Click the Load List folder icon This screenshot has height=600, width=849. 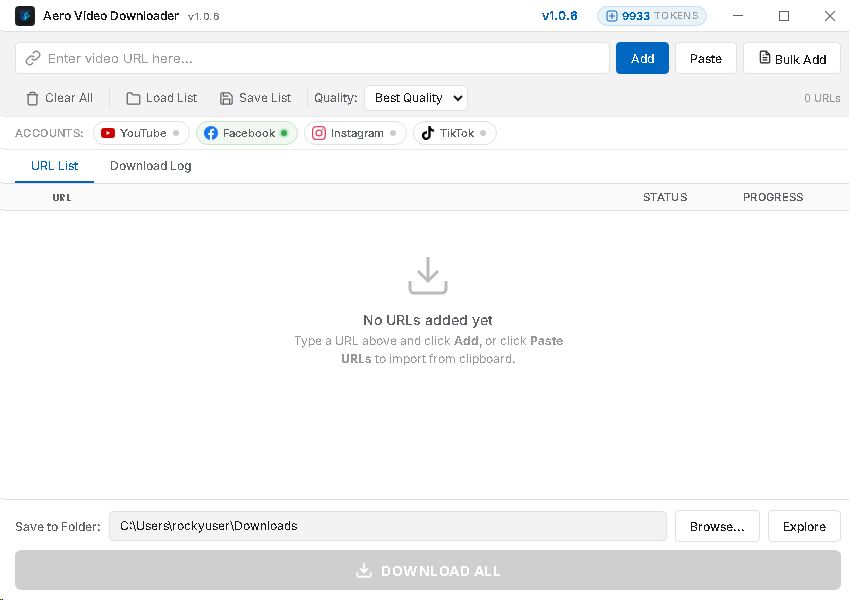pos(133,98)
